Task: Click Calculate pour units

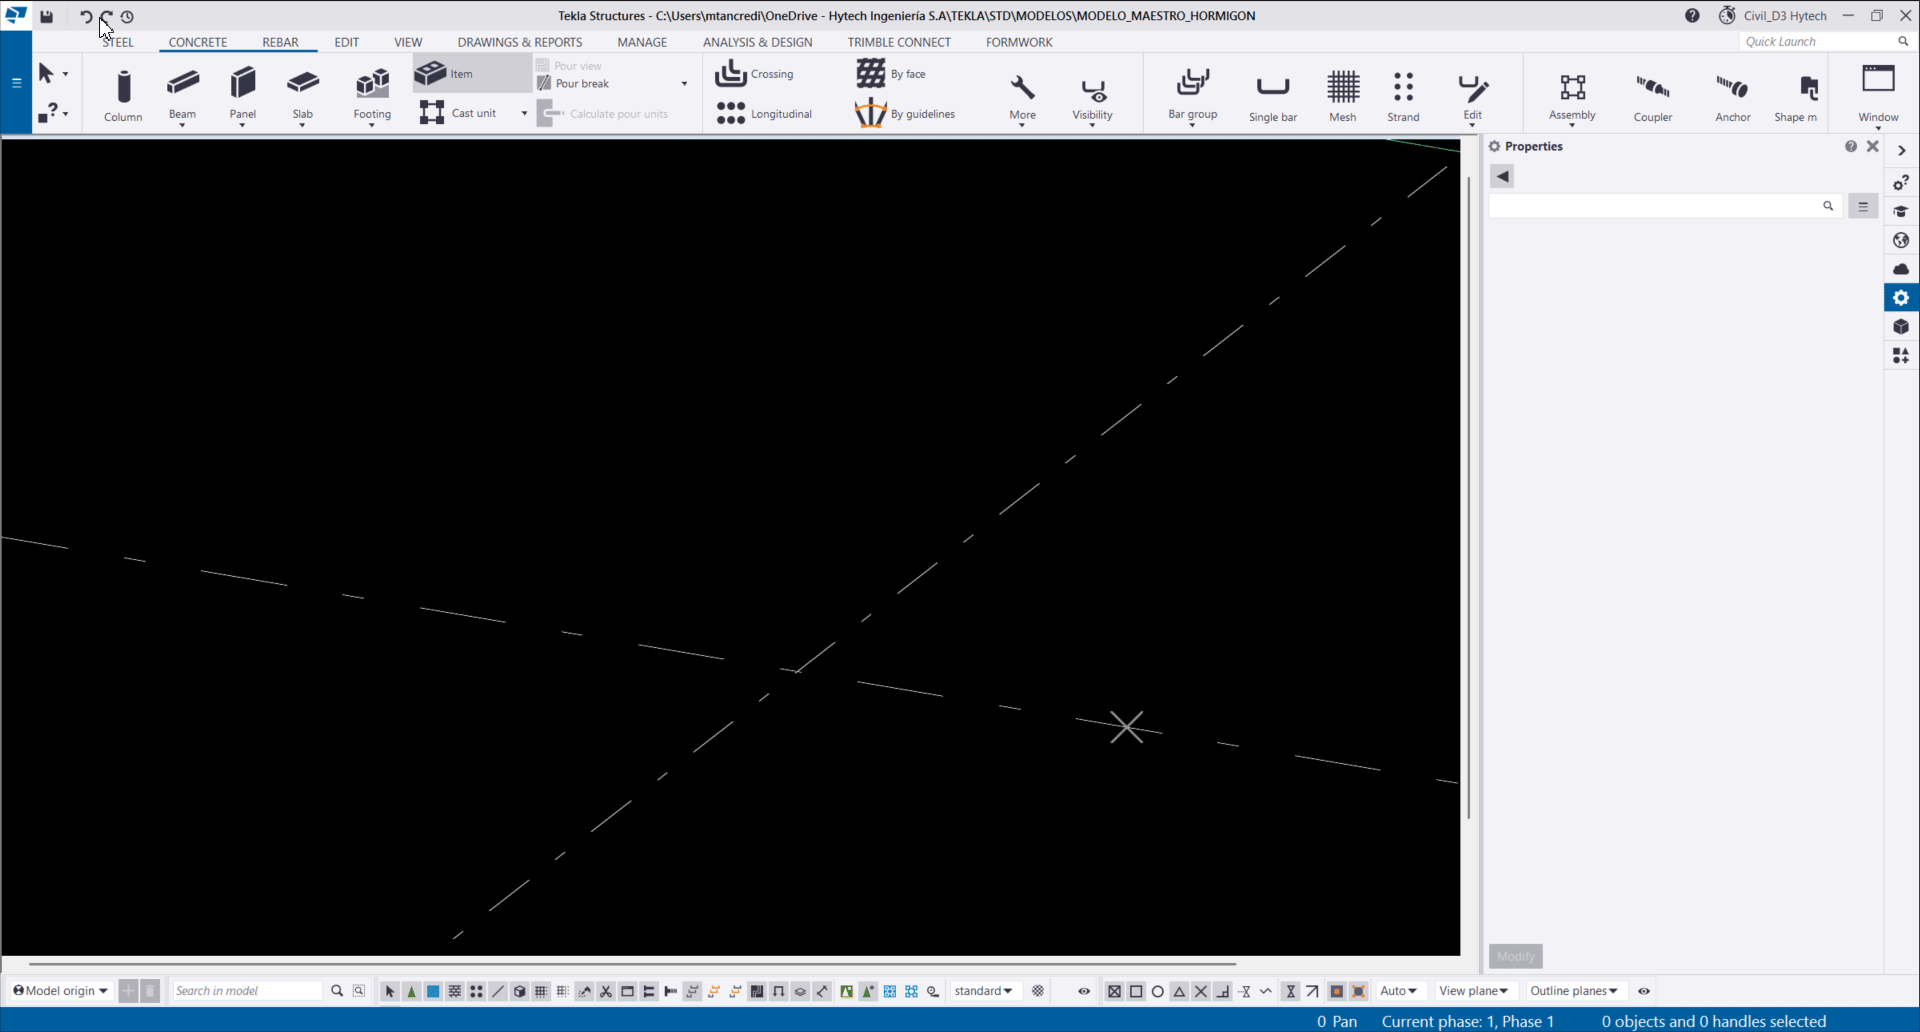Action: point(613,113)
